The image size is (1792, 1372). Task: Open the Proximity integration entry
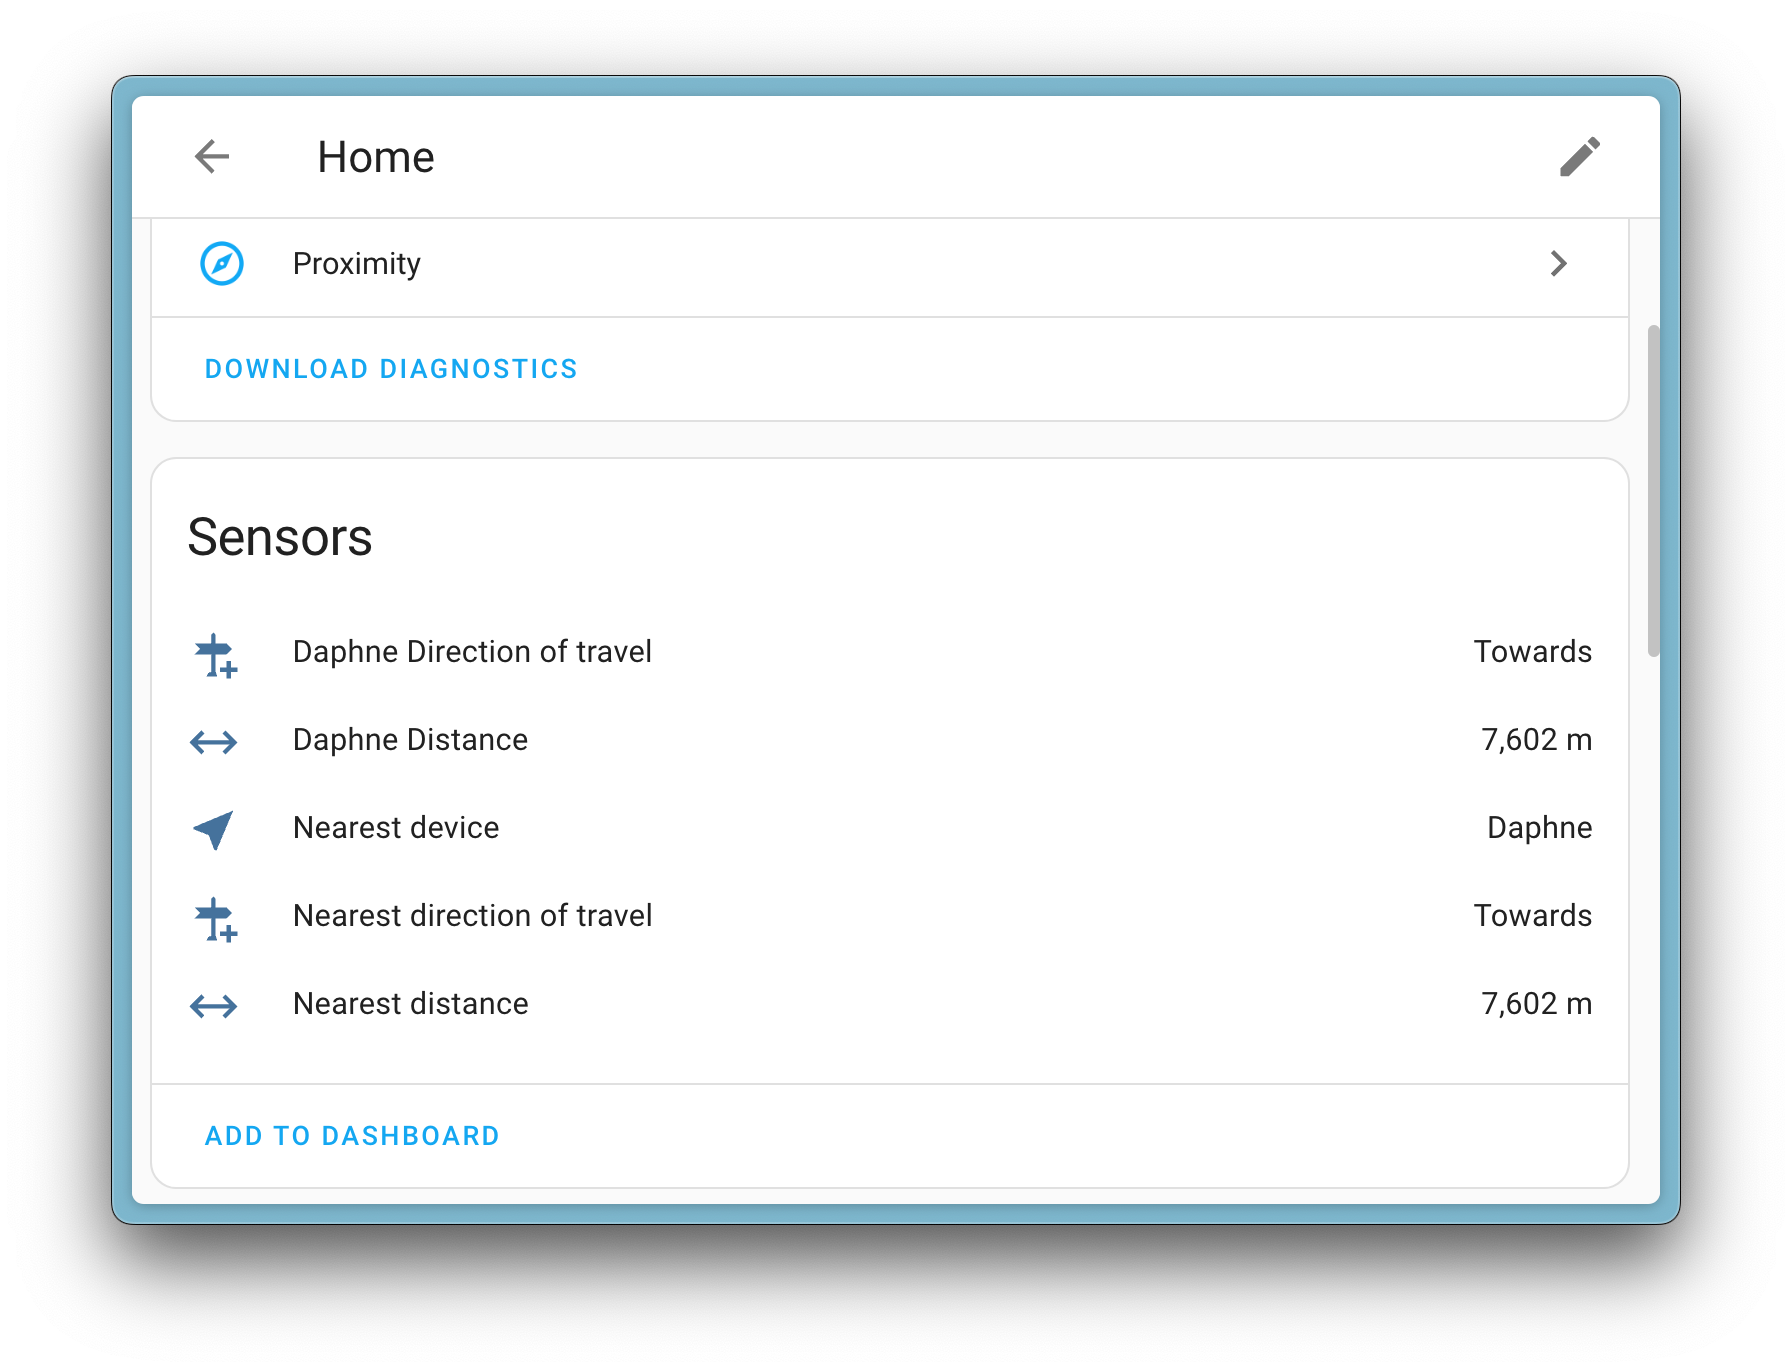click(357, 264)
